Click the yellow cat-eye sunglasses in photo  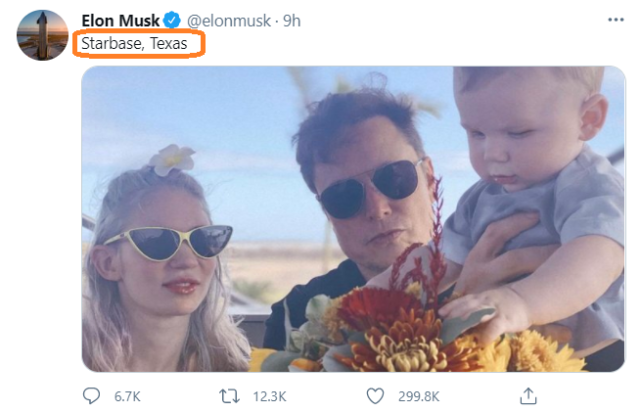click(169, 242)
